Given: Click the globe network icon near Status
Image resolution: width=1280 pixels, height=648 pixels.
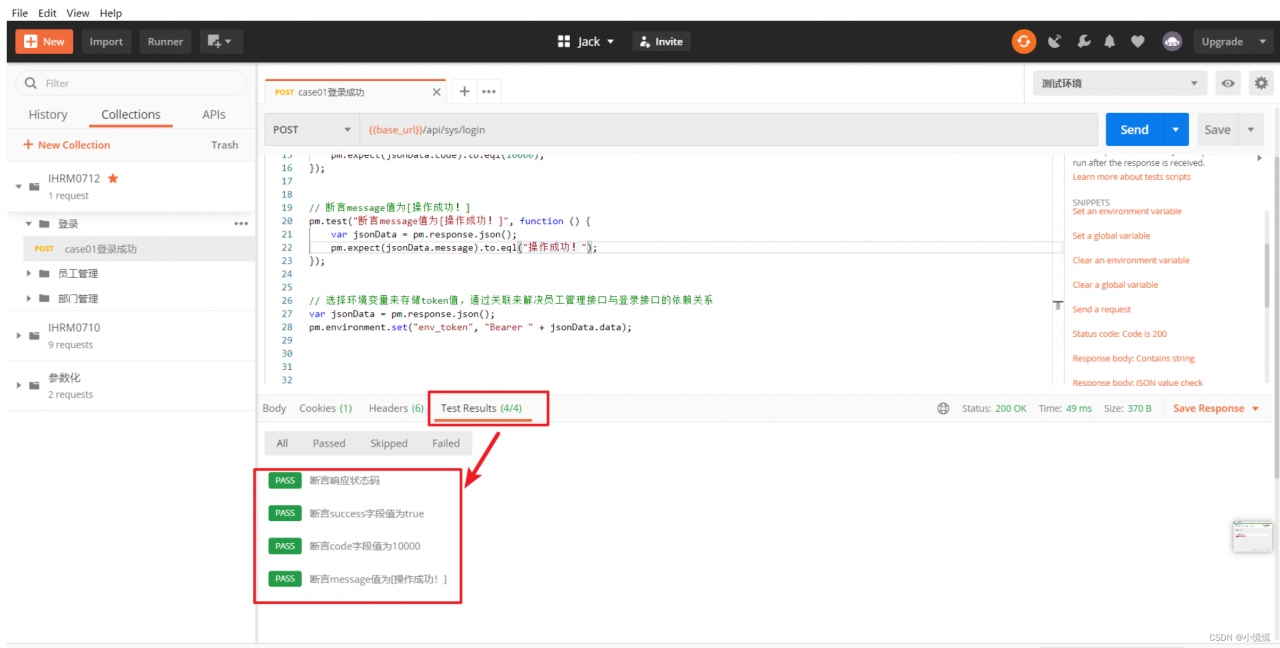Looking at the screenshot, I should (x=943, y=408).
